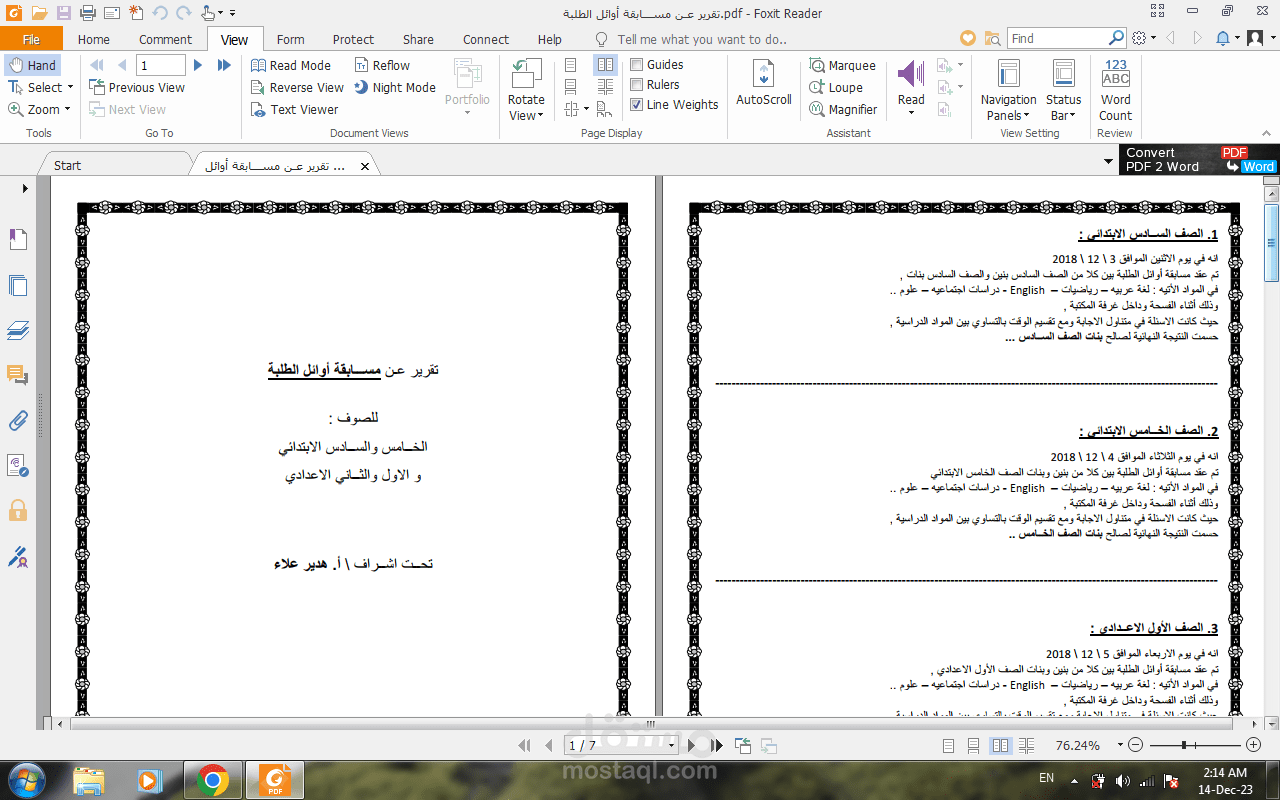Switch to the Protect ribbon tab
Viewport: 1280px width, 800px height.
[353, 39]
